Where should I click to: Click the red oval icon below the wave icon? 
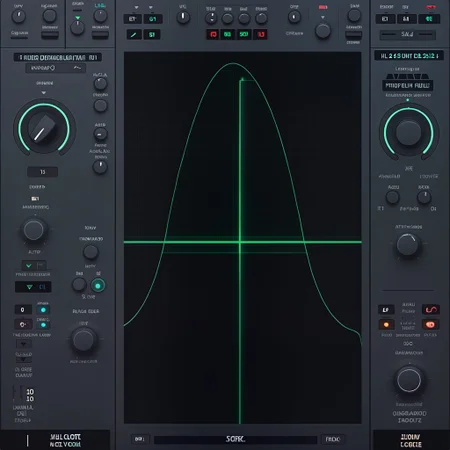(x=430, y=324)
